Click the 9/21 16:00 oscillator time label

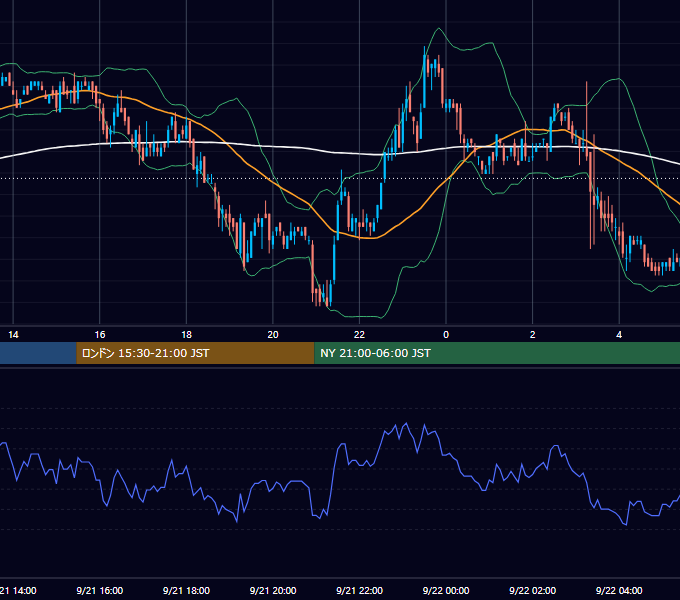(x=100, y=590)
